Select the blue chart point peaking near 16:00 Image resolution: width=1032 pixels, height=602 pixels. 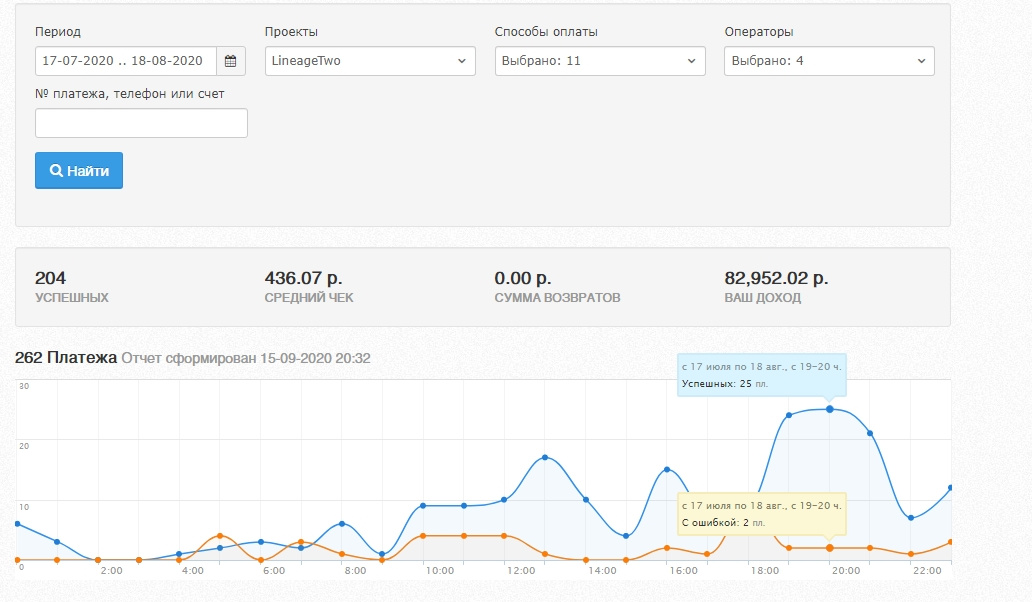(667, 469)
